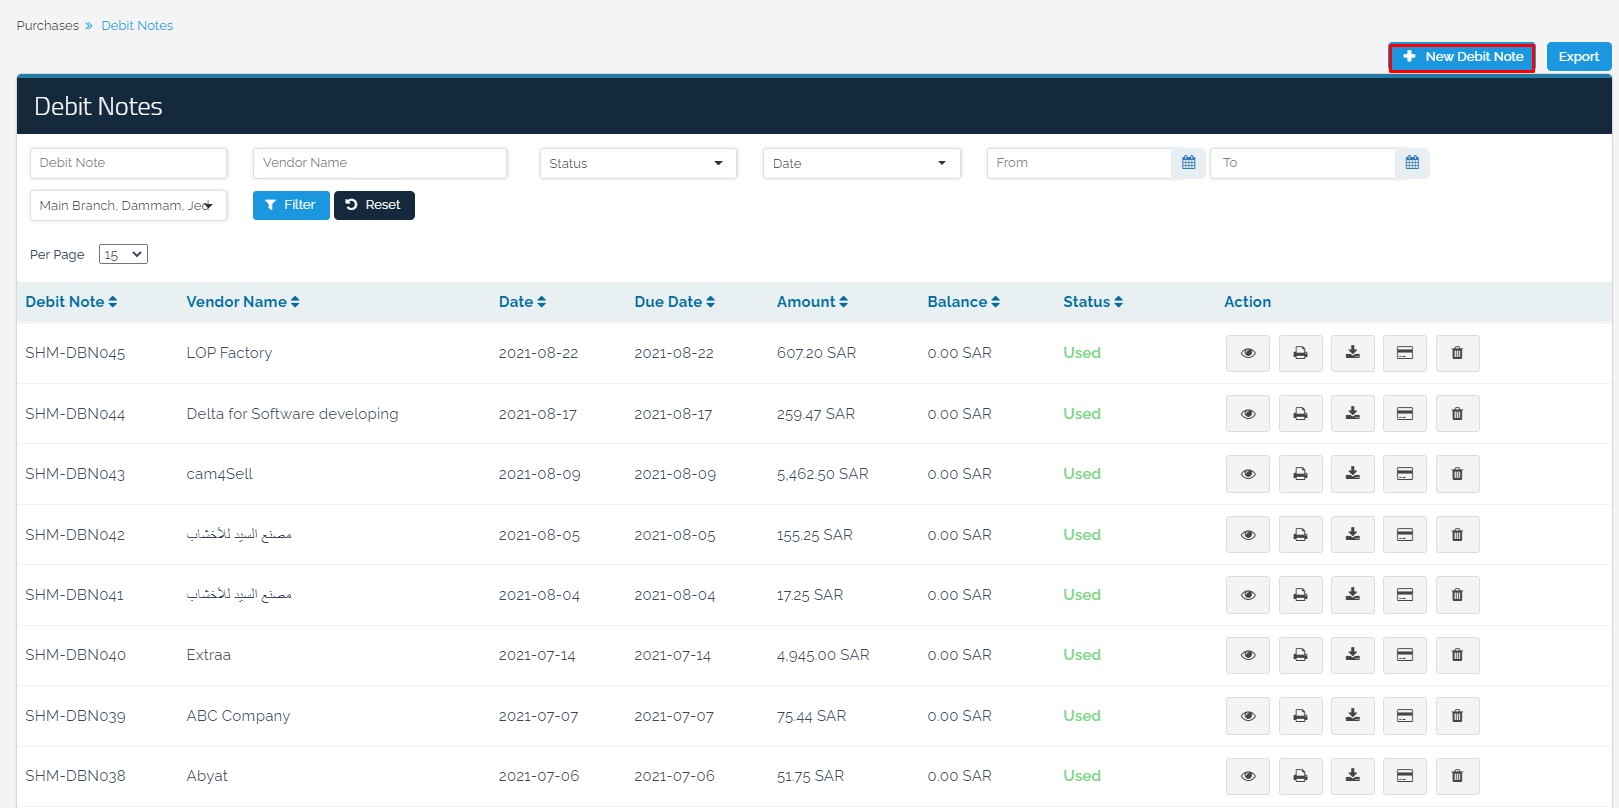Delete Abyat debit note SHM-DBN038

pyautogui.click(x=1457, y=776)
